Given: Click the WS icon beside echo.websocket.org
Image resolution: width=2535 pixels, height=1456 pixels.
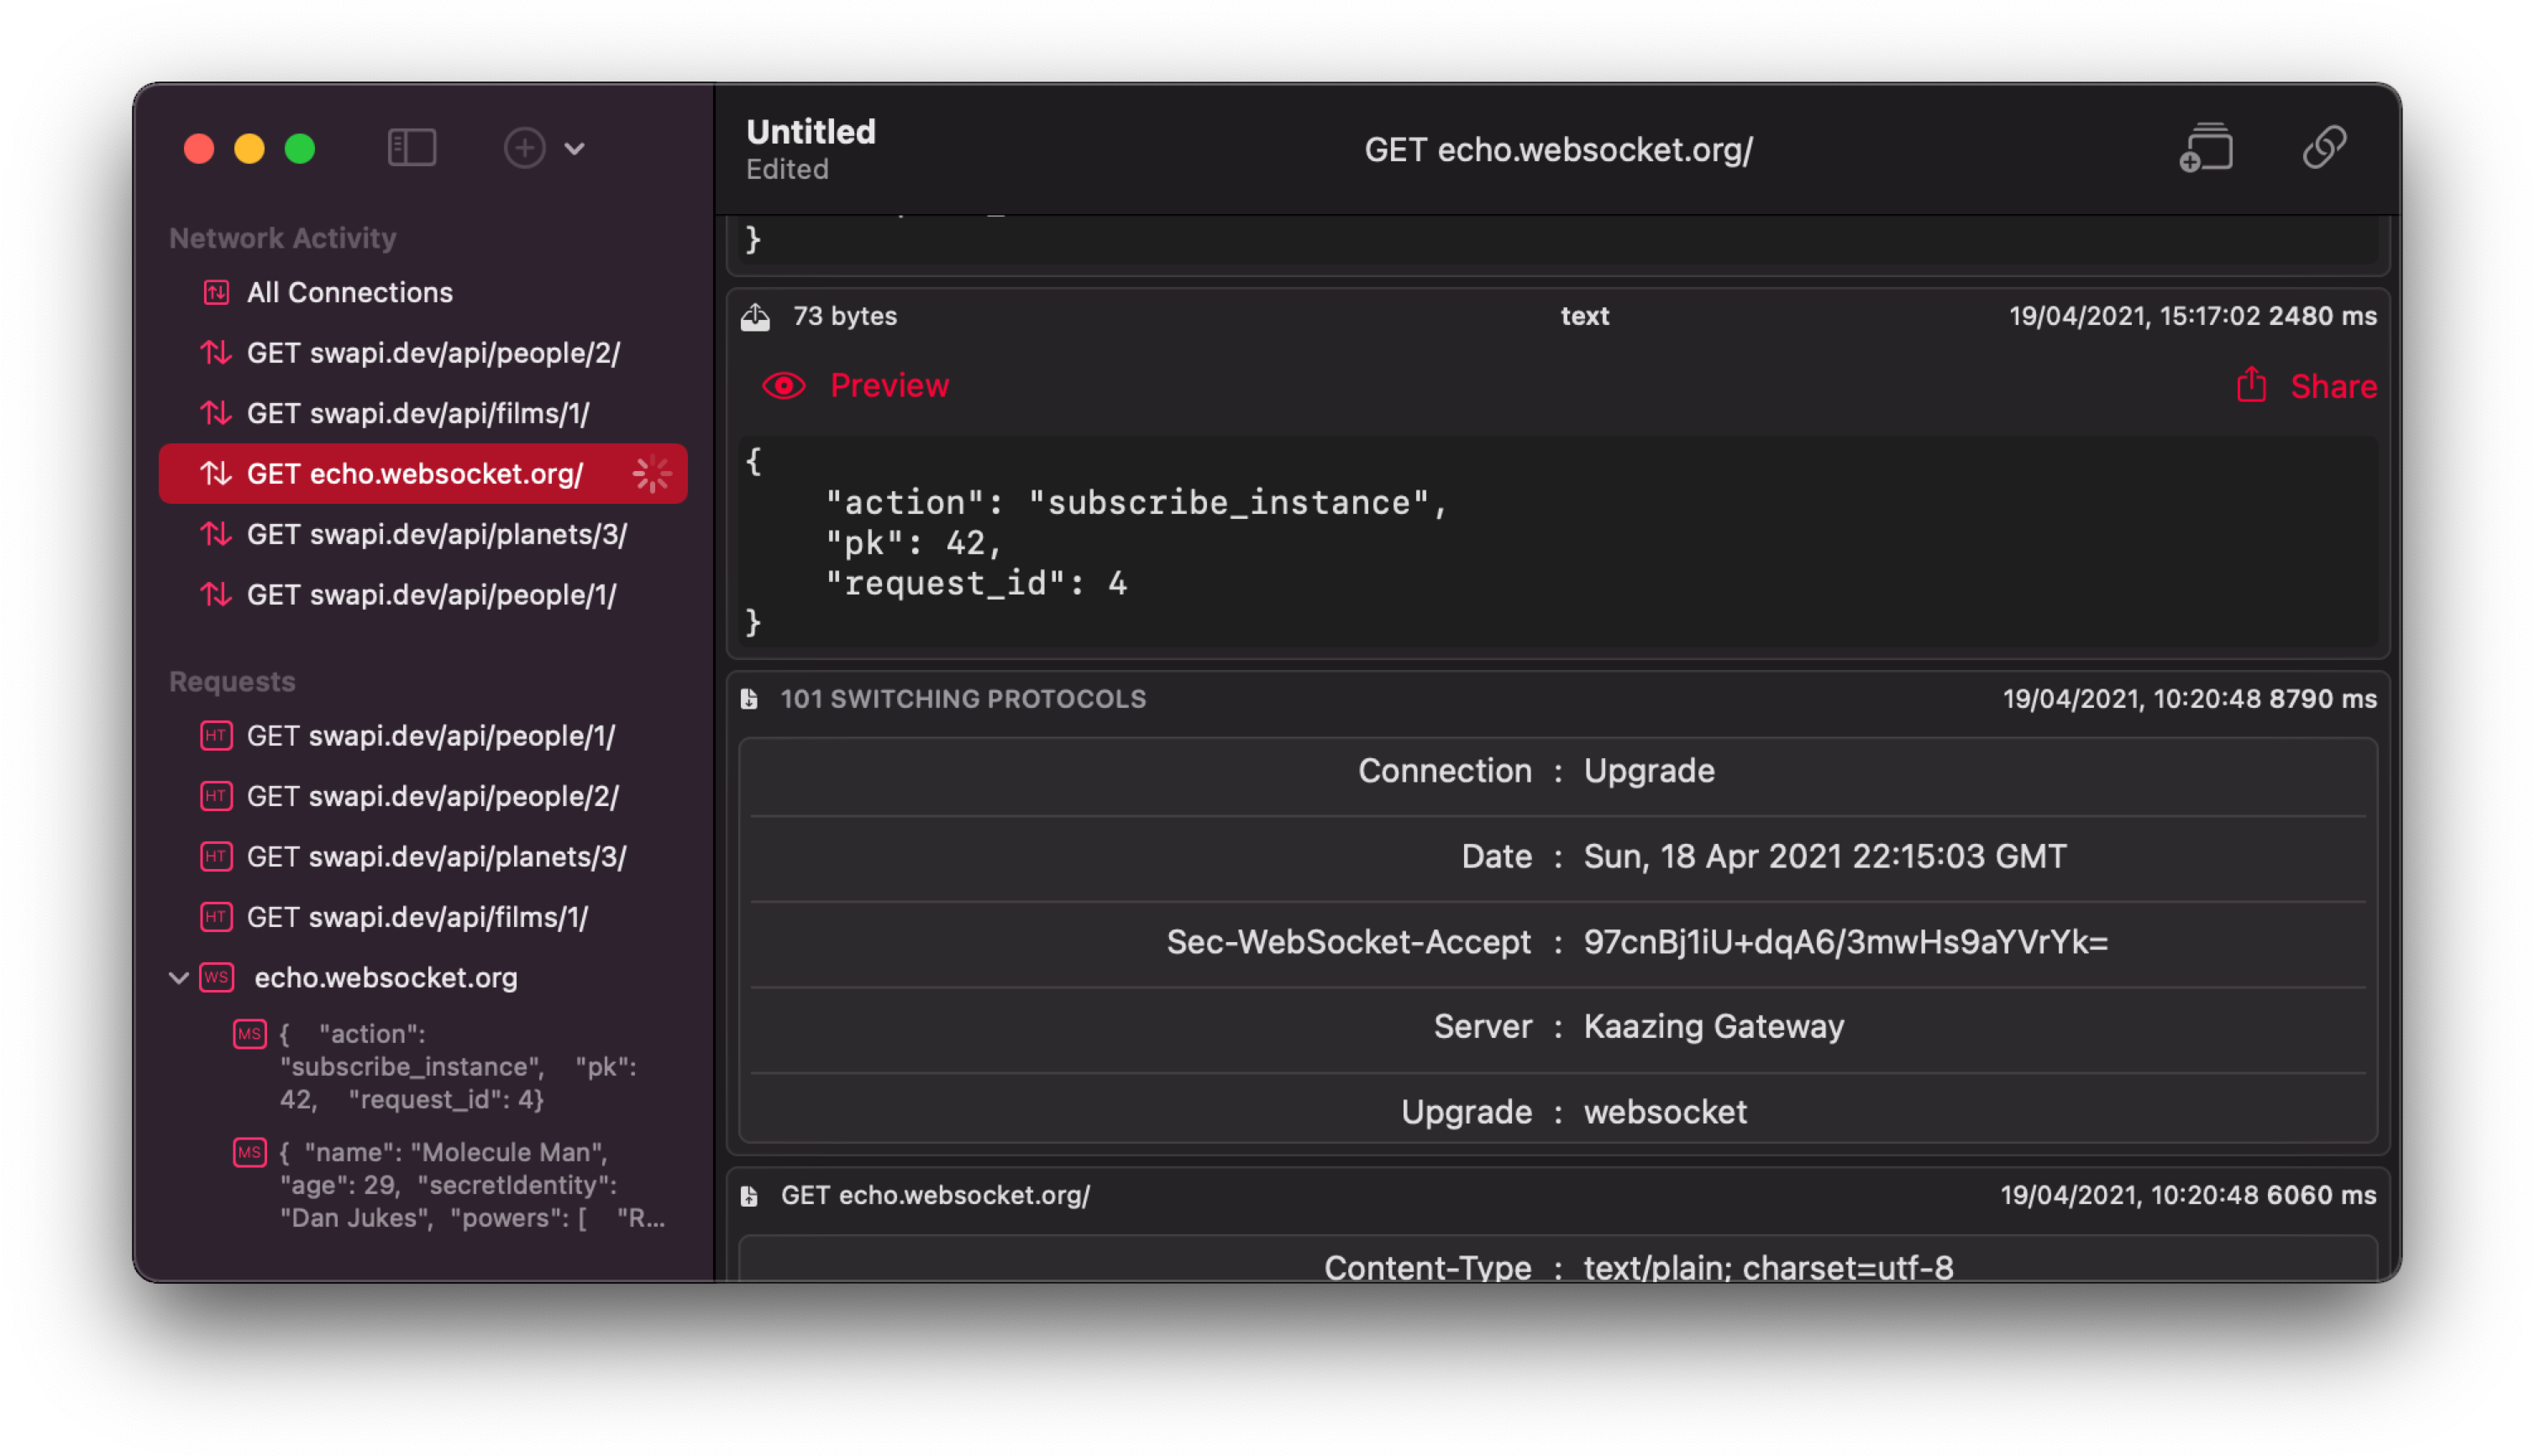Looking at the screenshot, I should point(217,977).
